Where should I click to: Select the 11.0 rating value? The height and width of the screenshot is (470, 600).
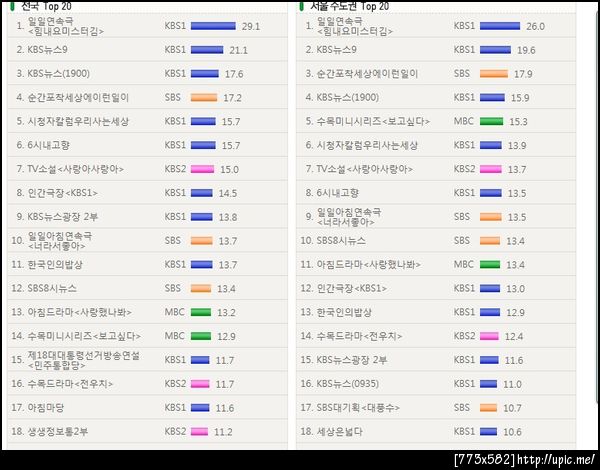[x=512, y=384]
